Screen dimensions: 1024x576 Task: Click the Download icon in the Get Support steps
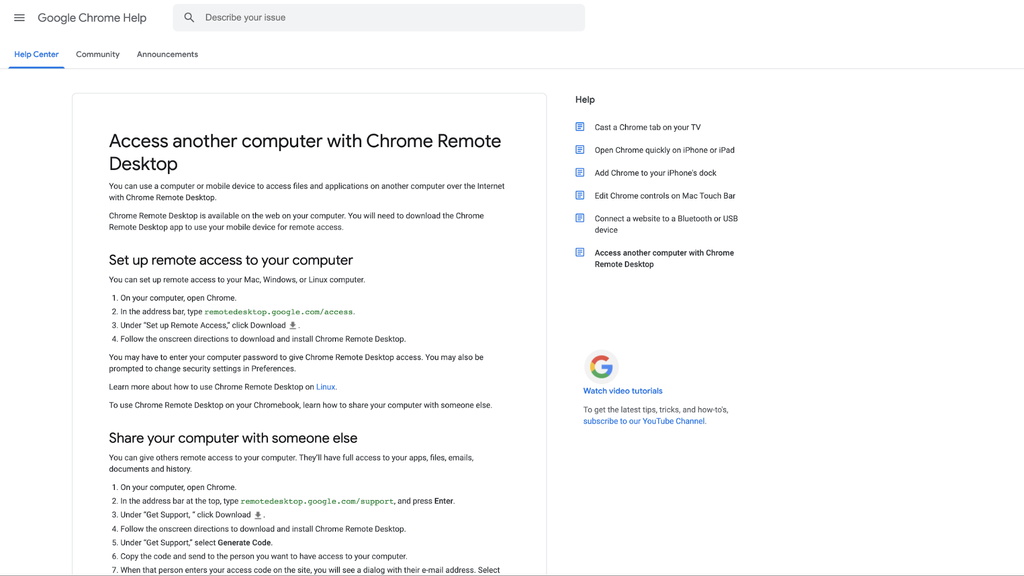(258, 514)
